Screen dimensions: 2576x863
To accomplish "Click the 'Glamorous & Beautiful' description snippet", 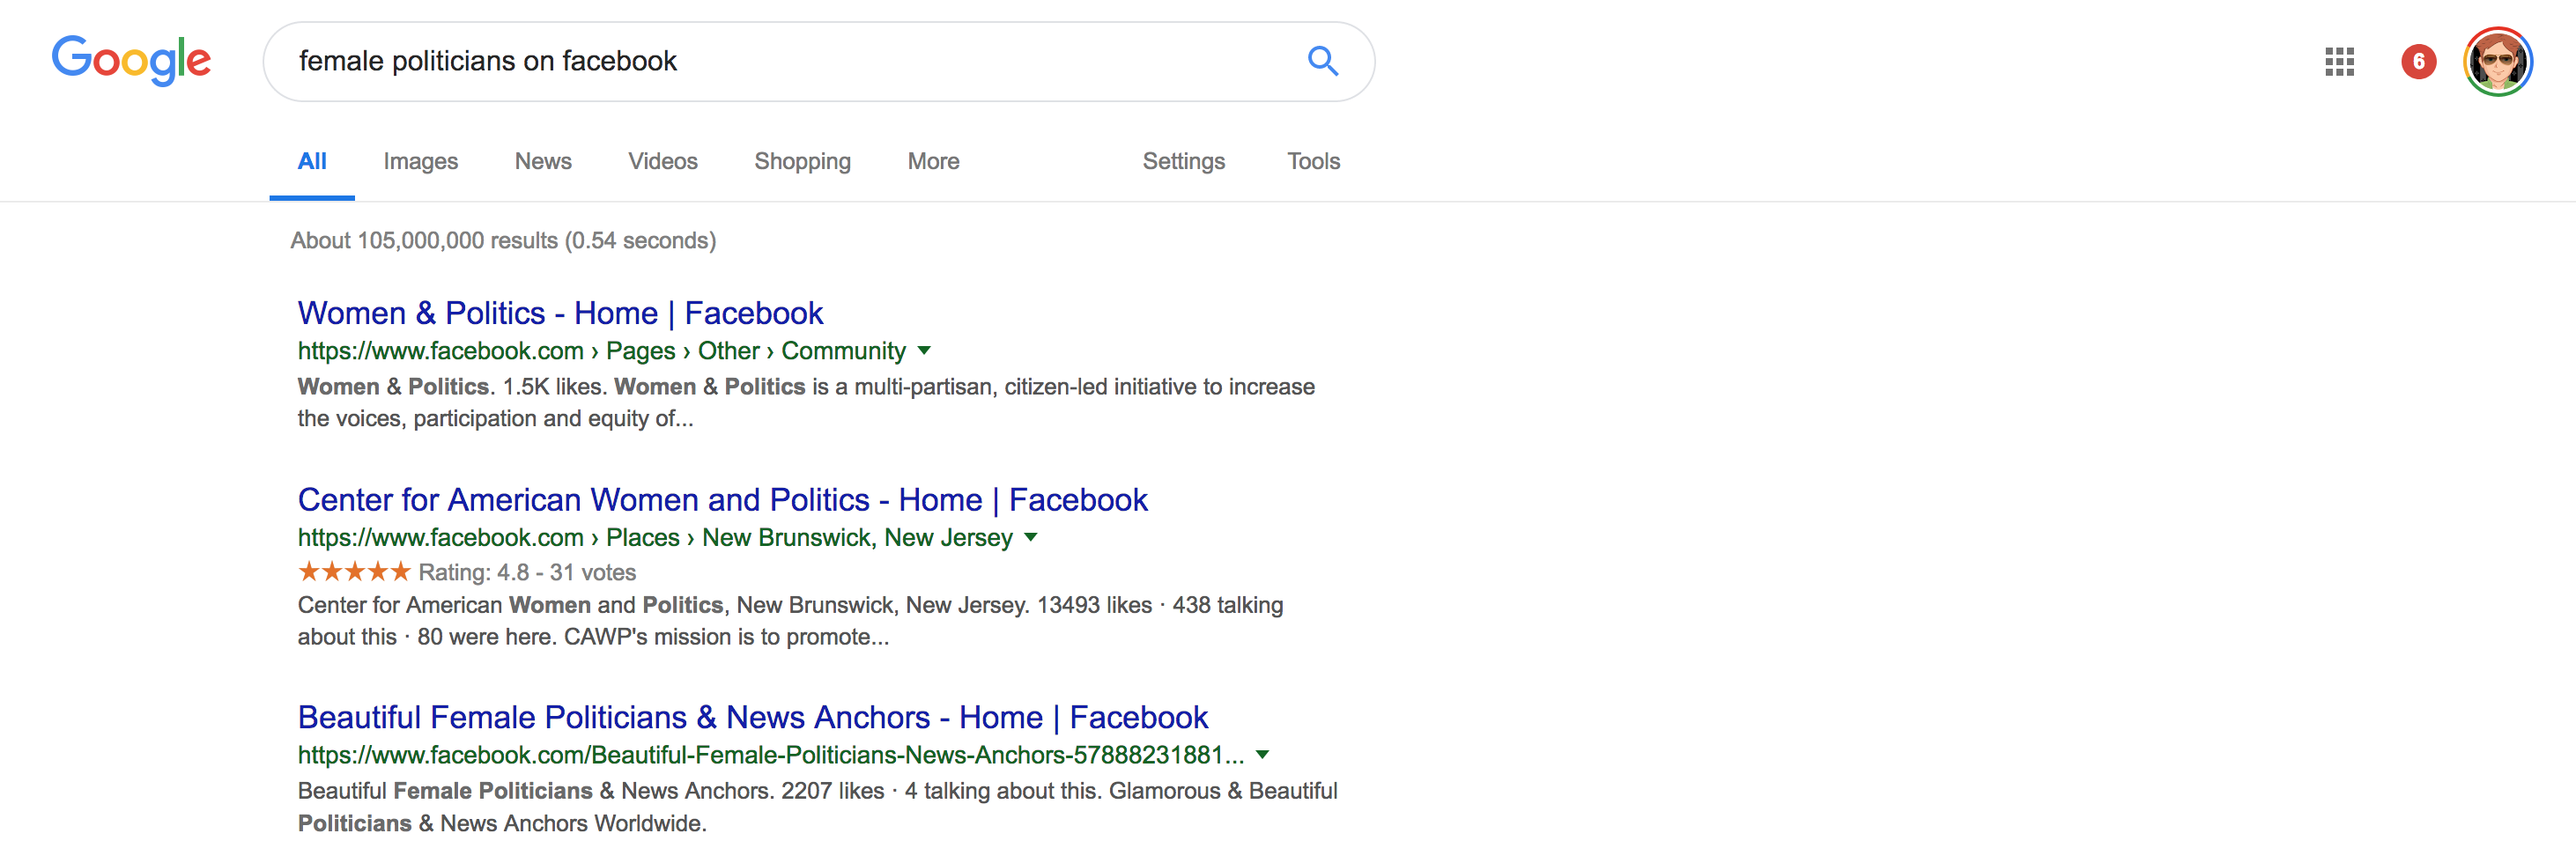I will pyautogui.click(x=817, y=807).
